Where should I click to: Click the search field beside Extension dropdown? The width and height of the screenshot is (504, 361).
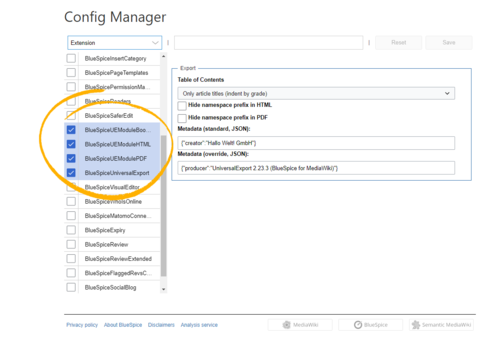[x=269, y=43]
